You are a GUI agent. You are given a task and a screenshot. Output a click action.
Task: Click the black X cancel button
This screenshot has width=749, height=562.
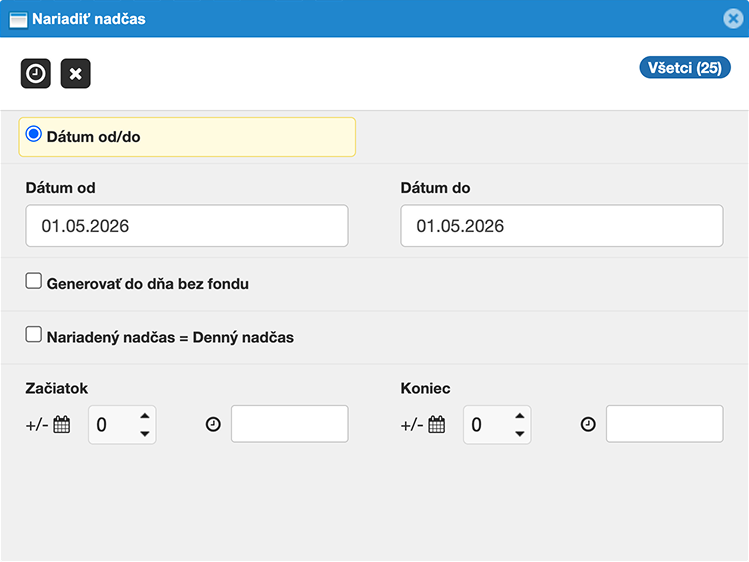pos(75,74)
